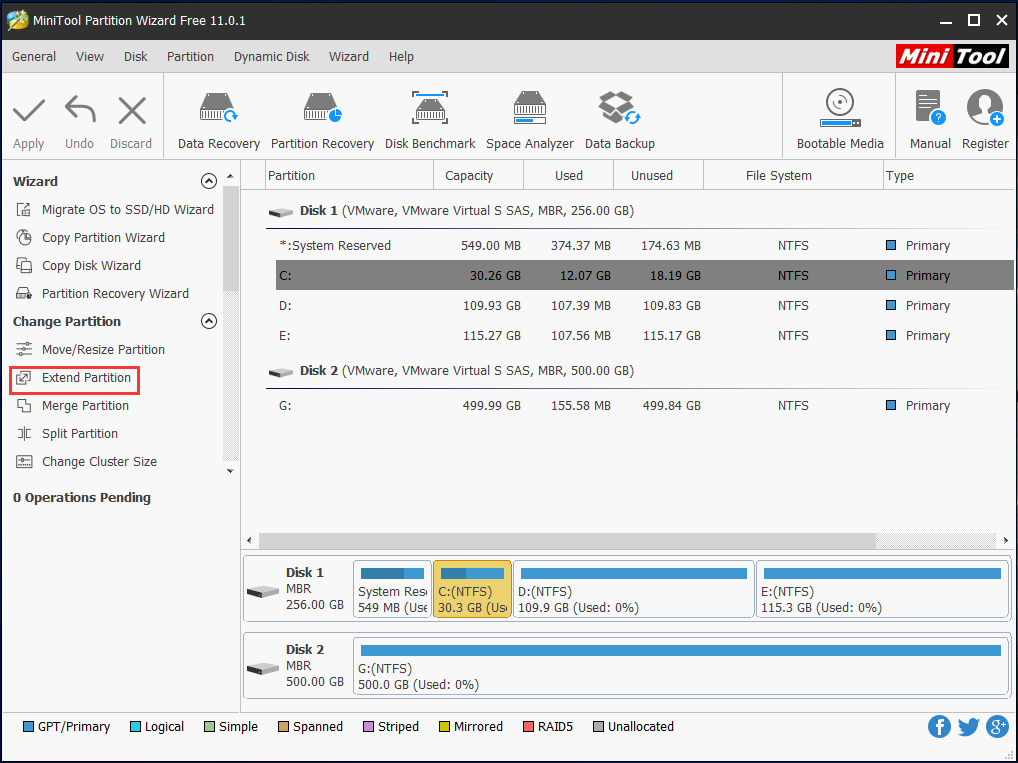The width and height of the screenshot is (1018, 763).
Task: Click the MiniTool logo
Action: pos(952,56)
